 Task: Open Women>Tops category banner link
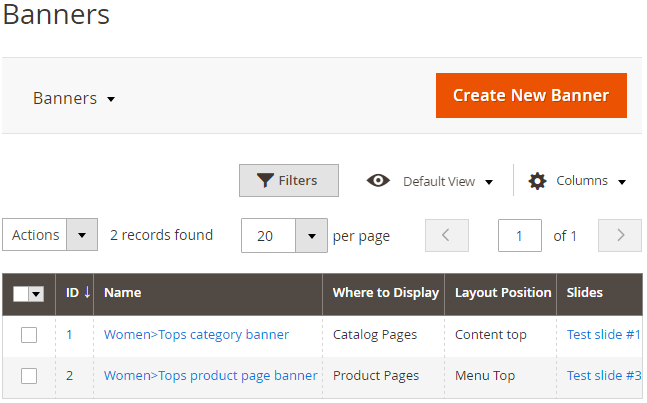point(196,335)
